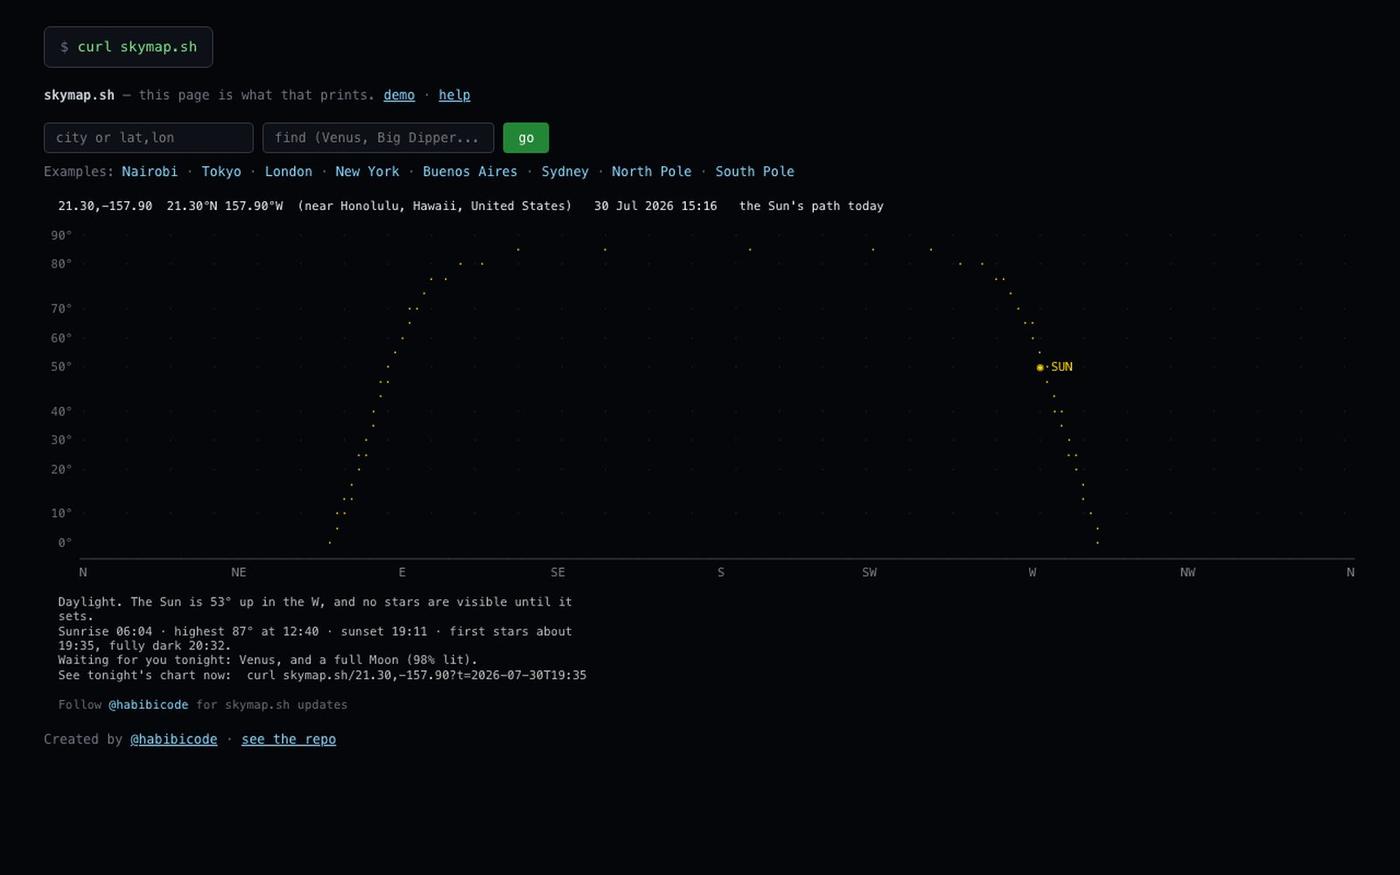Open the "see the repo" link
The width and height of the screenshot is (1400, 875).
click(289, 739)
